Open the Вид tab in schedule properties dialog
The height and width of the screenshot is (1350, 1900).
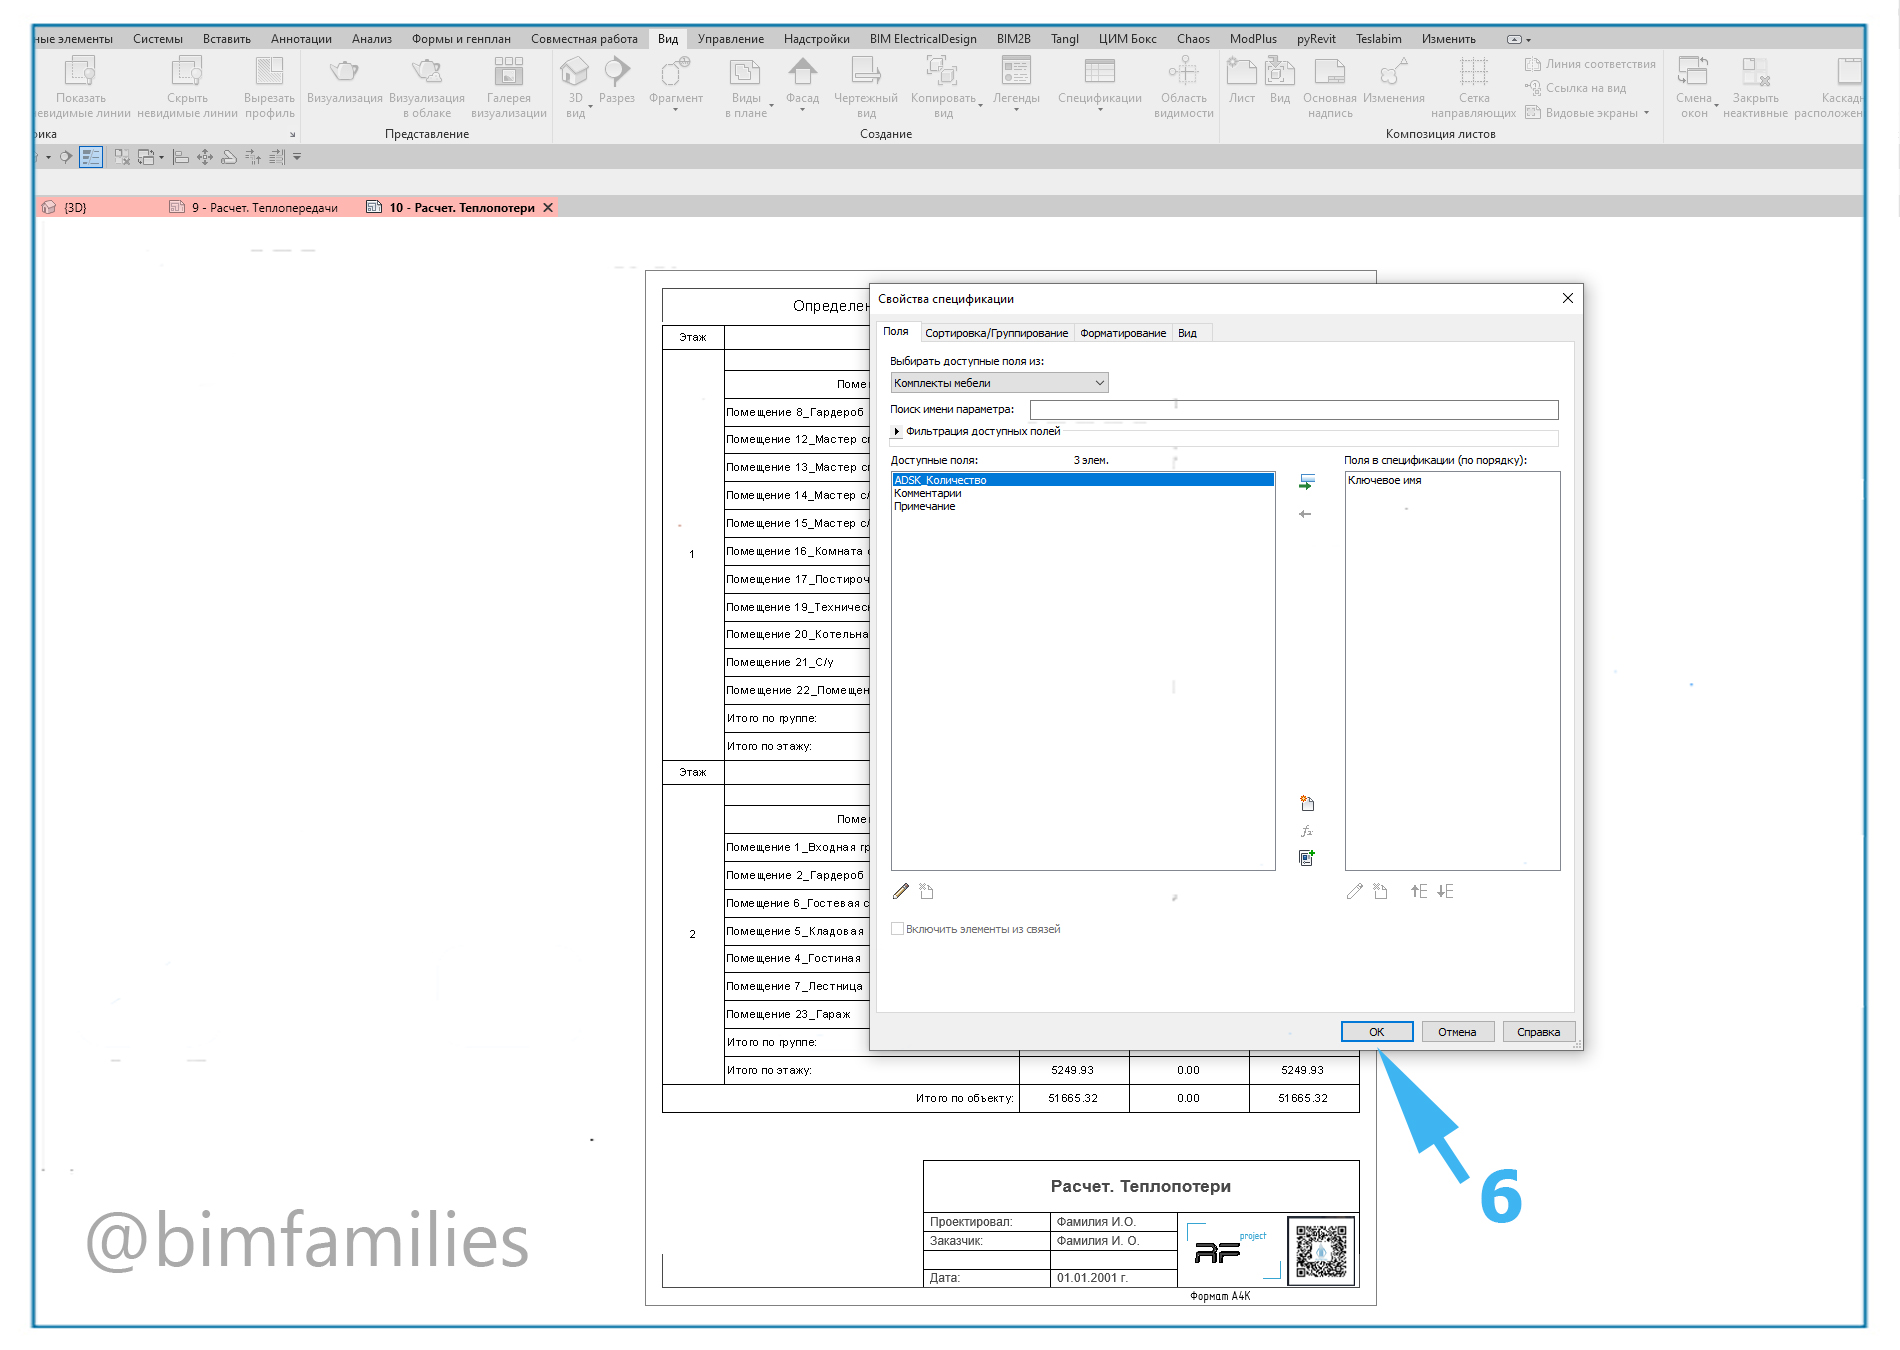pos(1187,333)
